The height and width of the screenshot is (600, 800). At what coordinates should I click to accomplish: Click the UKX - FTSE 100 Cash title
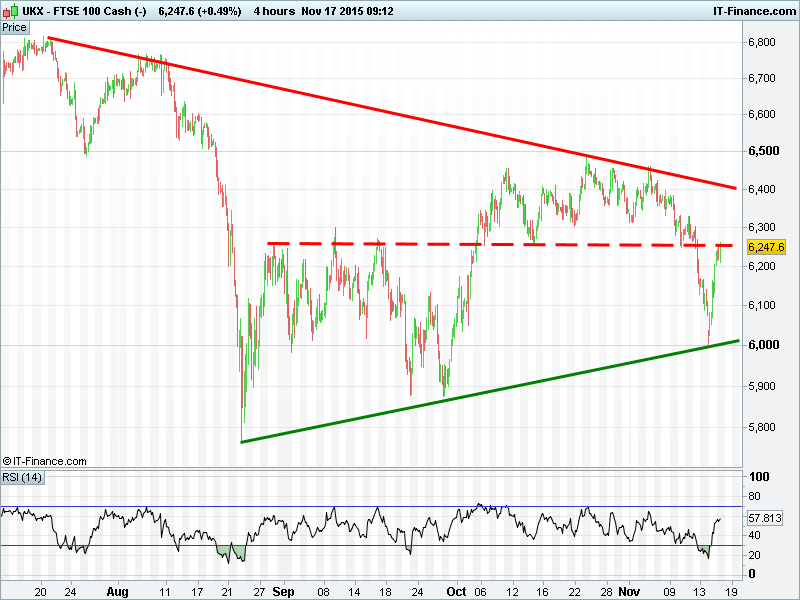tap(84, 11)
